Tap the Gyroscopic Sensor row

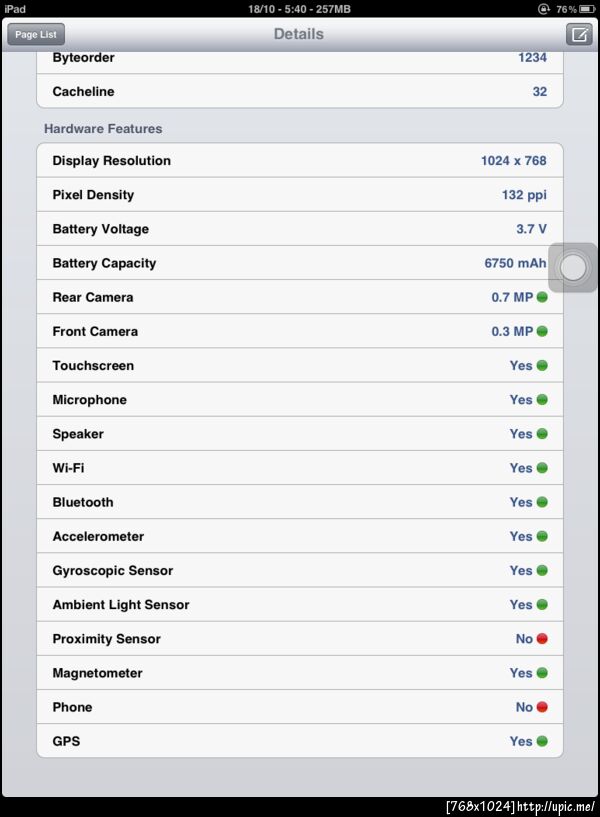[299, 571]
